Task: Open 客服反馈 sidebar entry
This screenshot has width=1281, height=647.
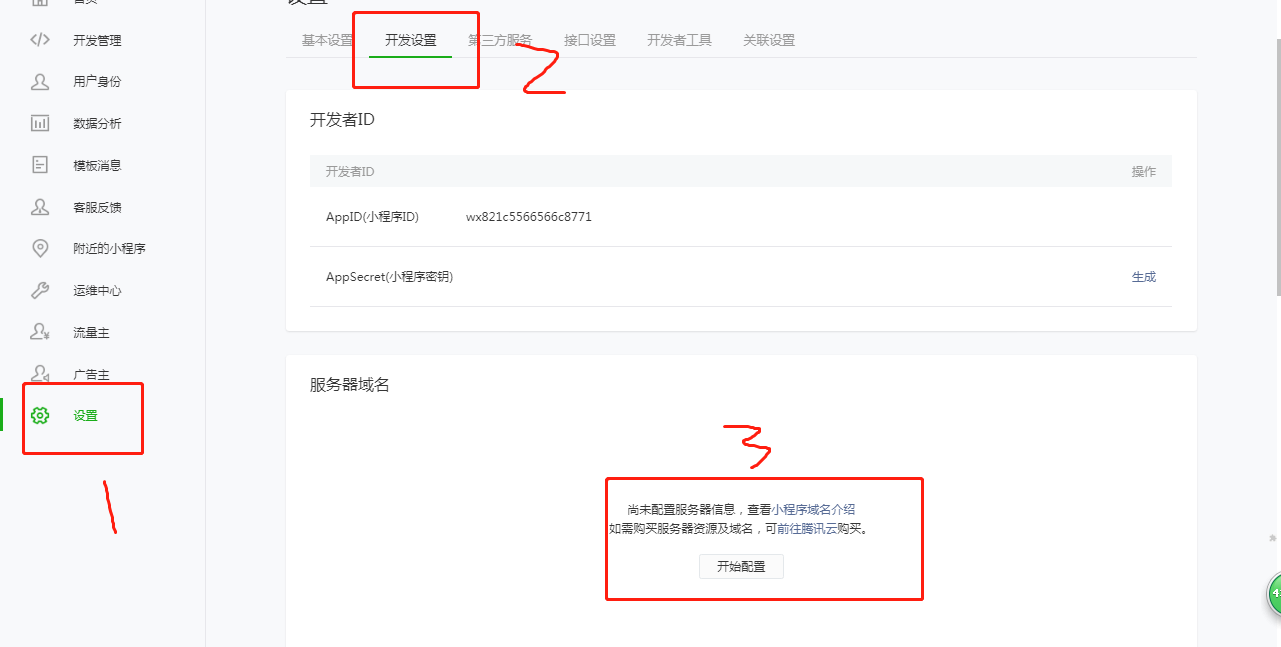Action: coord(97,208)
